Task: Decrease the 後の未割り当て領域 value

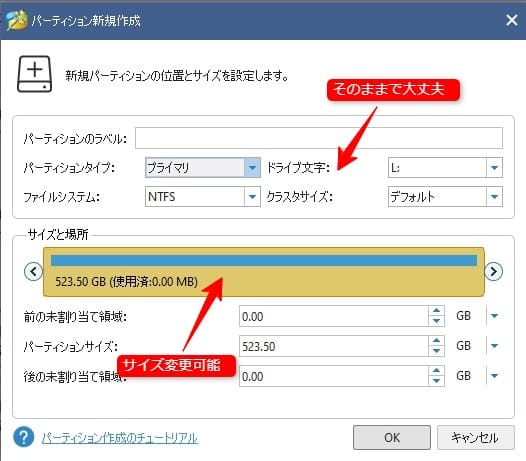Action: pos(436,381)
